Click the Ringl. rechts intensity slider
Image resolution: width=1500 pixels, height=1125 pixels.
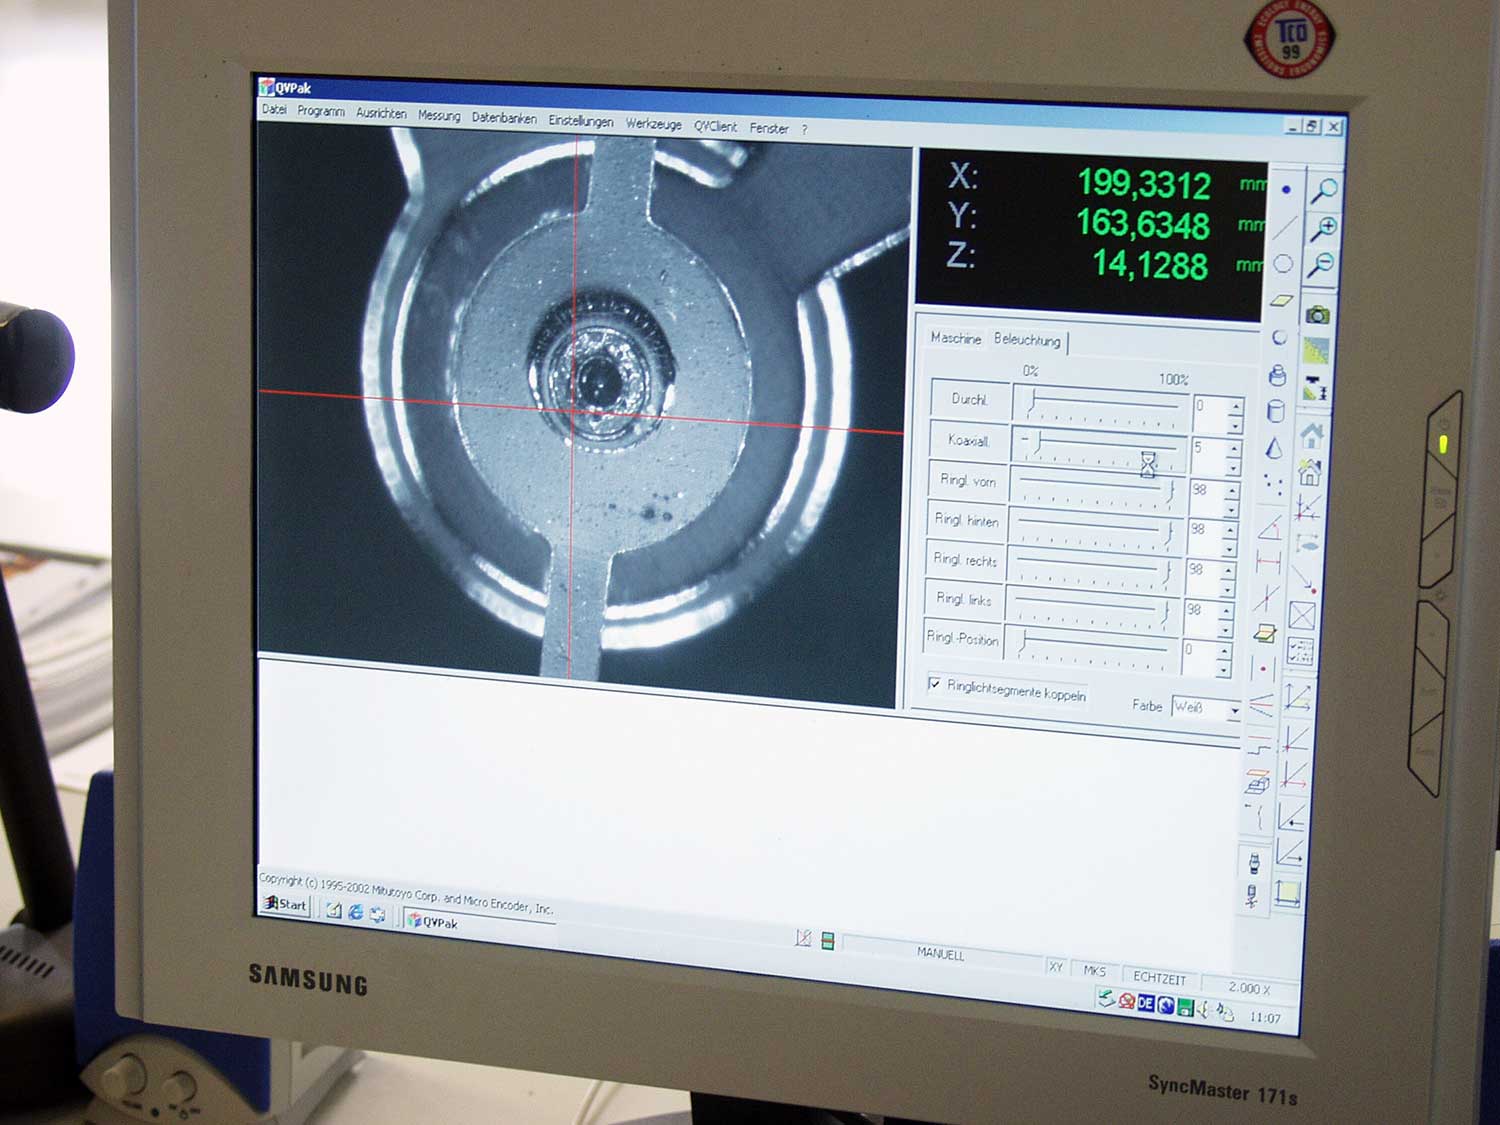pyautogui.click(x=1093, y=568)
